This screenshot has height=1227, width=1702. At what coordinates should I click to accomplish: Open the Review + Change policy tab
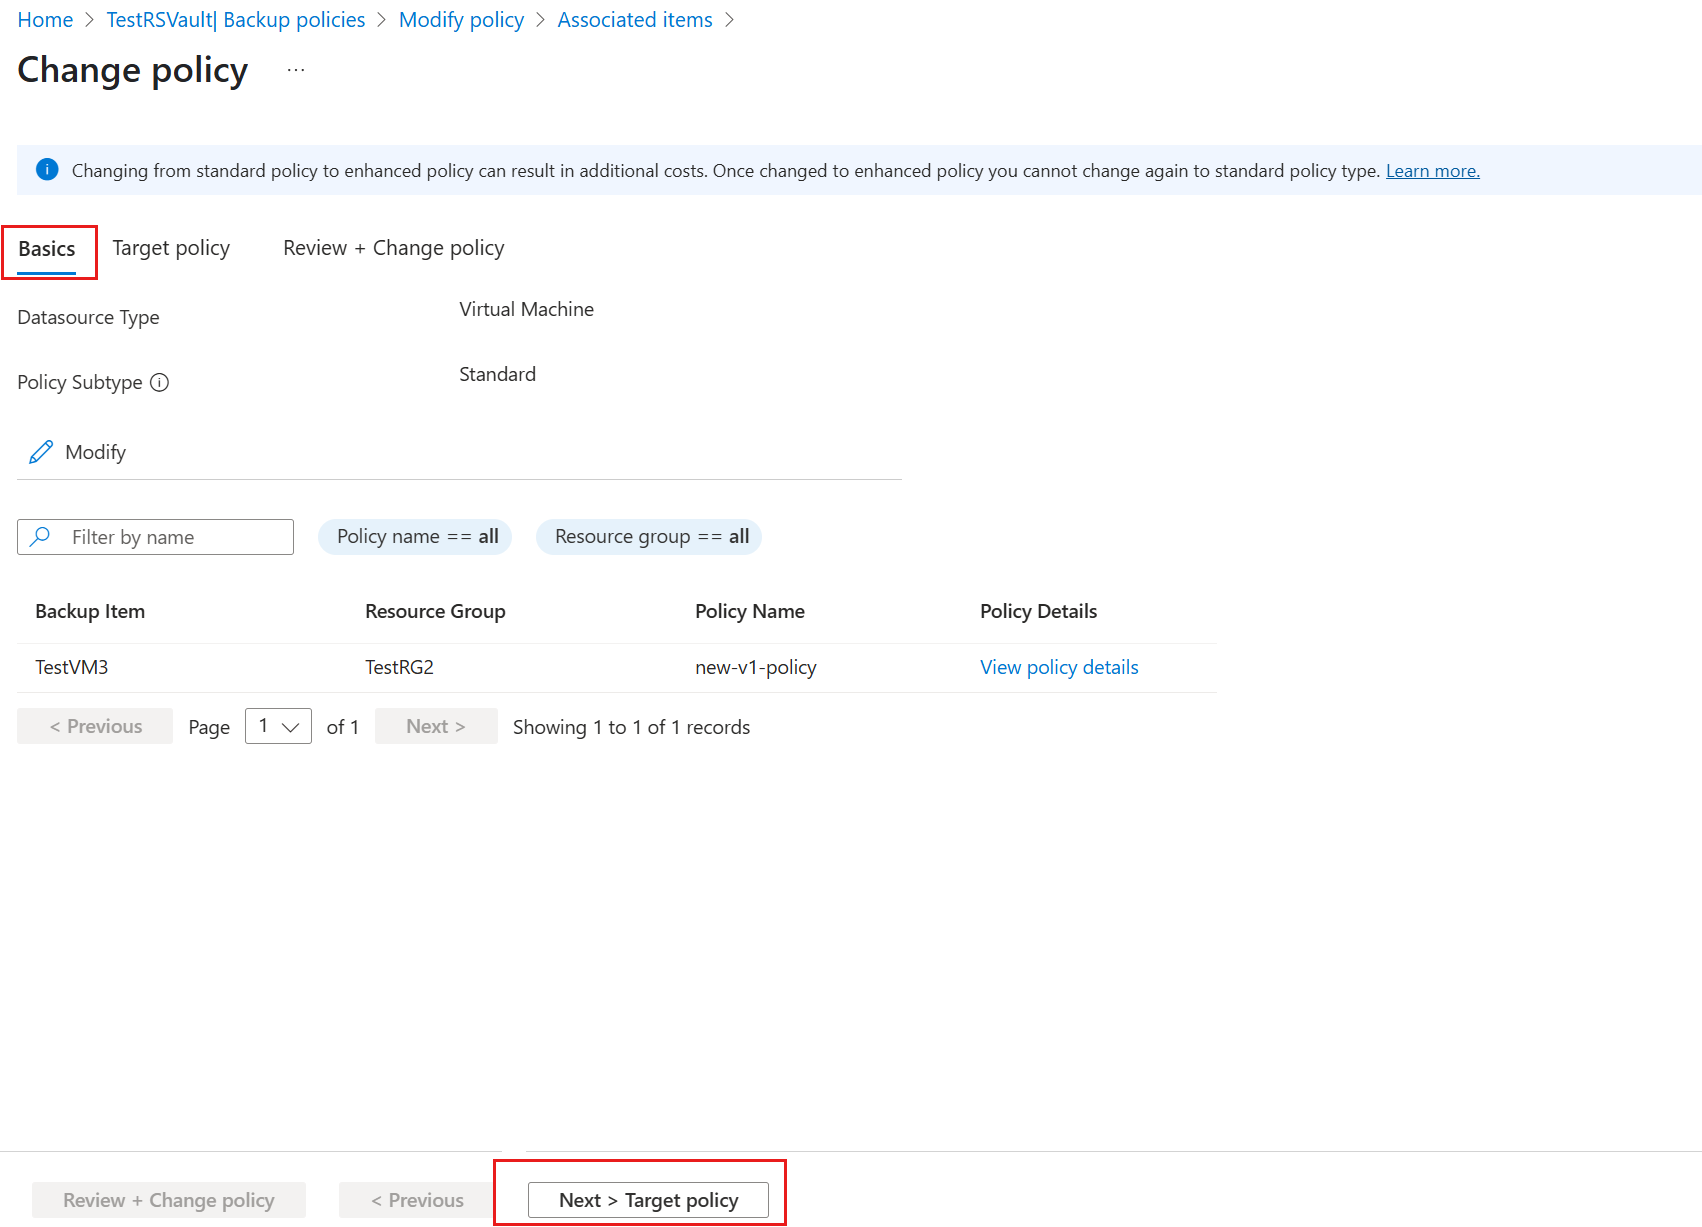[x=393, y=248]
